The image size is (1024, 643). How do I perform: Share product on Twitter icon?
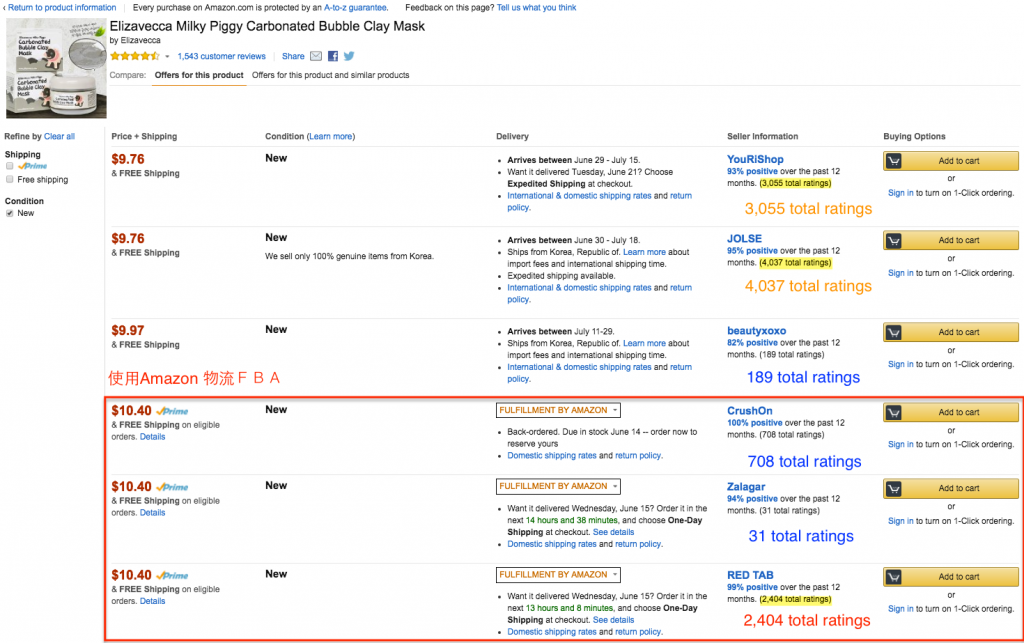349,56
